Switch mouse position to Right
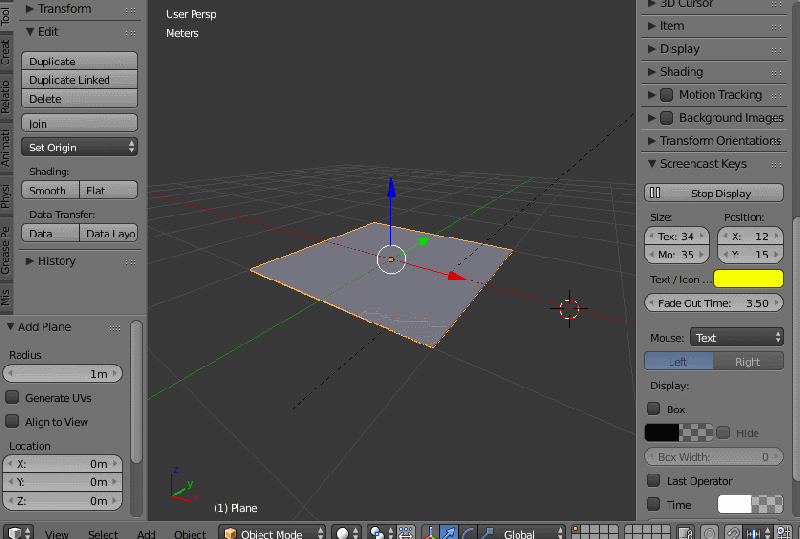This screenshot has height=539, width=800. tap(748, 361)
